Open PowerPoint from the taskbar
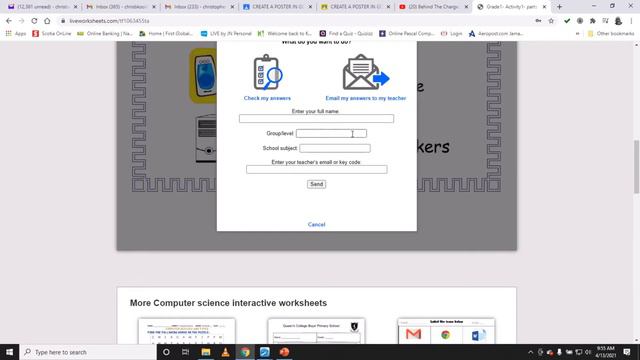640x360 pixels. click(284, 352)
